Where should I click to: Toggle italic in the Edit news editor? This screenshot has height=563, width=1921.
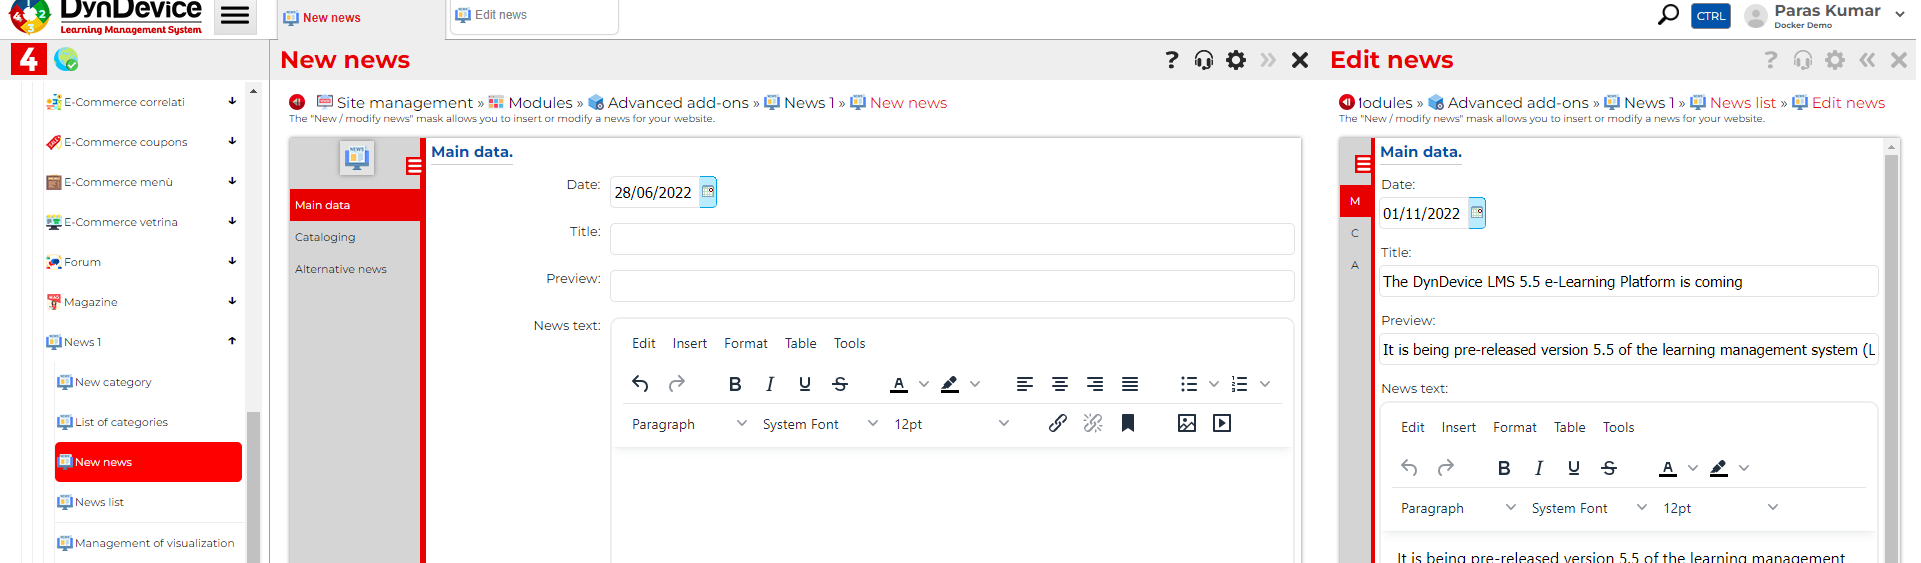point(1538,468)
